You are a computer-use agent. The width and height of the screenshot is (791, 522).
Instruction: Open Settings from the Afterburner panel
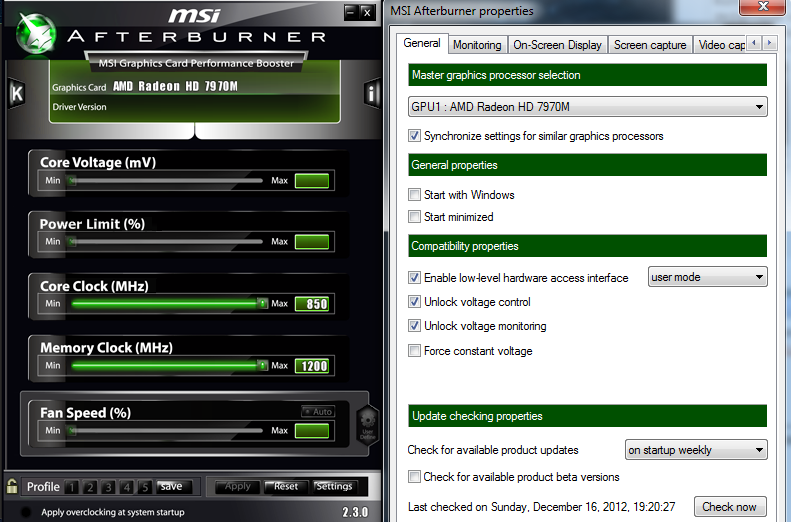point(334,486)
